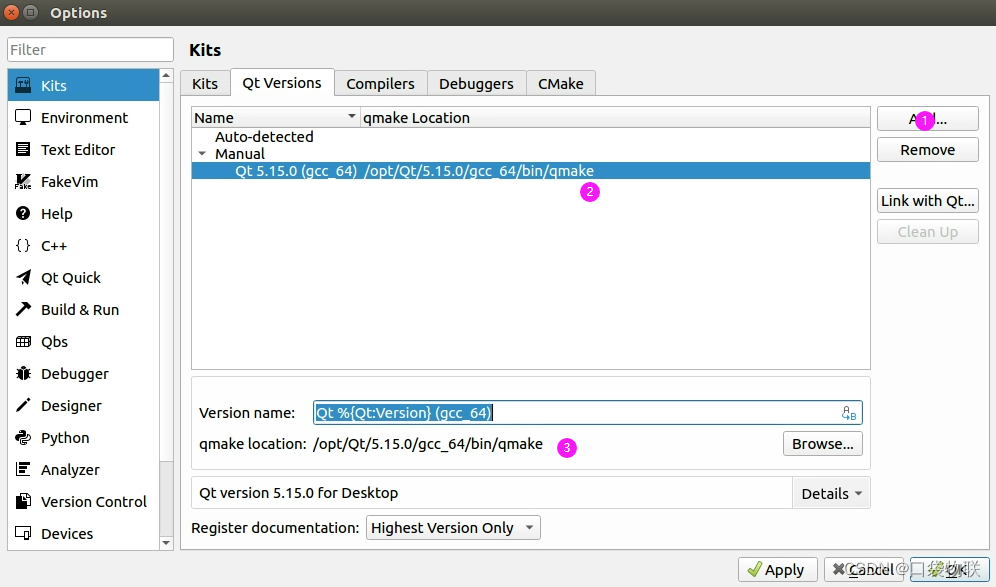Open the Build & Run hammer icon

(23, 309)
